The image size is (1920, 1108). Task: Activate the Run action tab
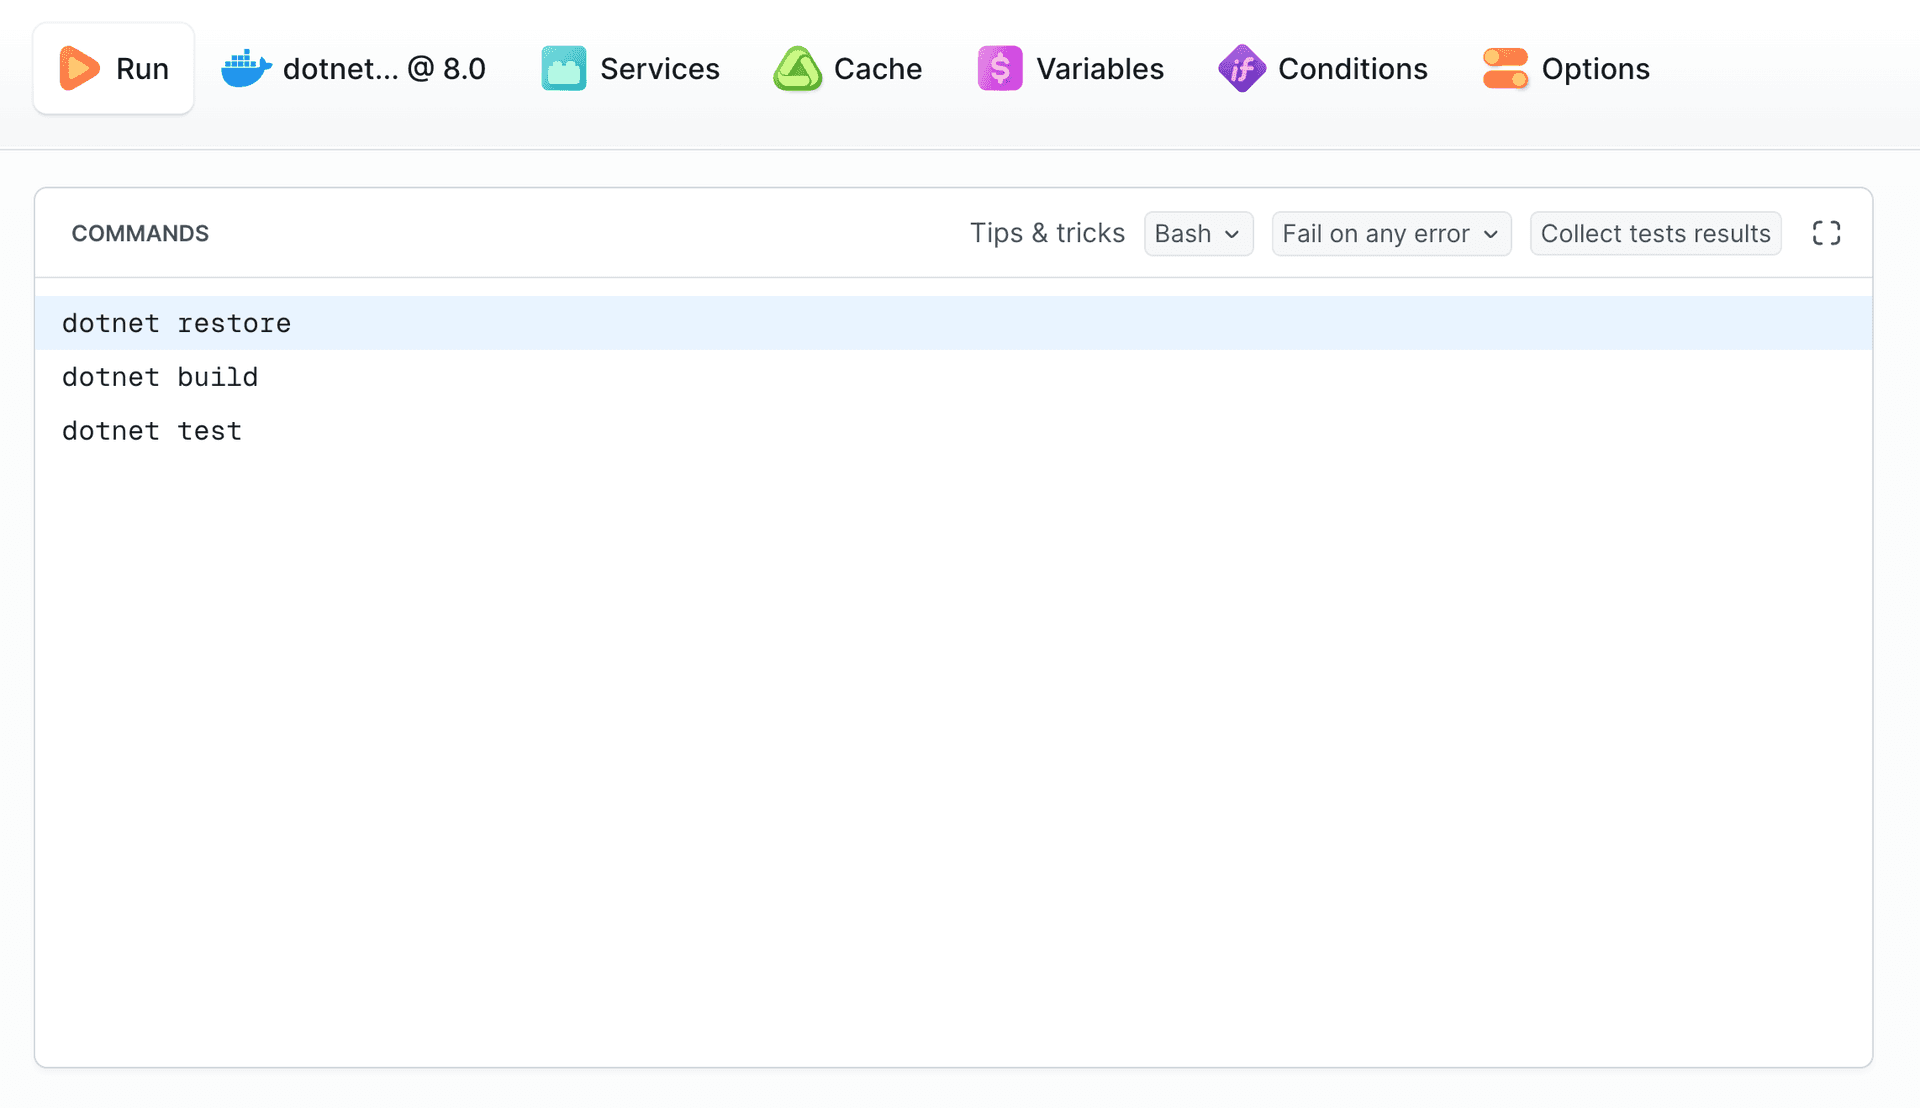point(113,68)
